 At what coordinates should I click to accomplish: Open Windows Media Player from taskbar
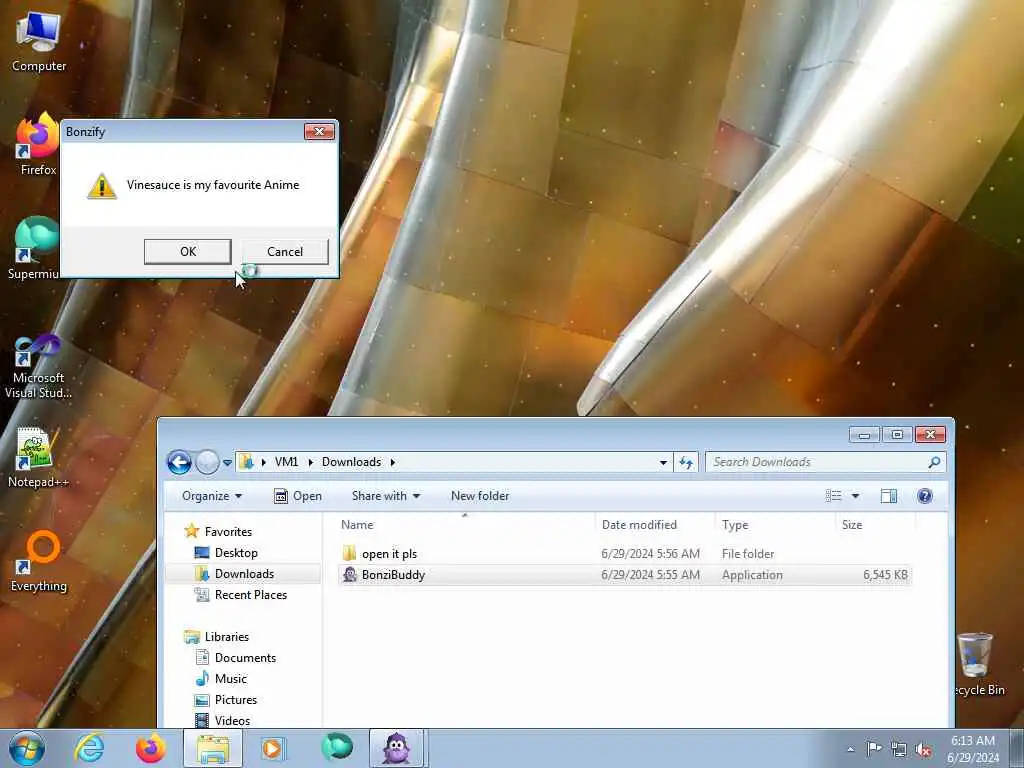[x=272, y=748]
